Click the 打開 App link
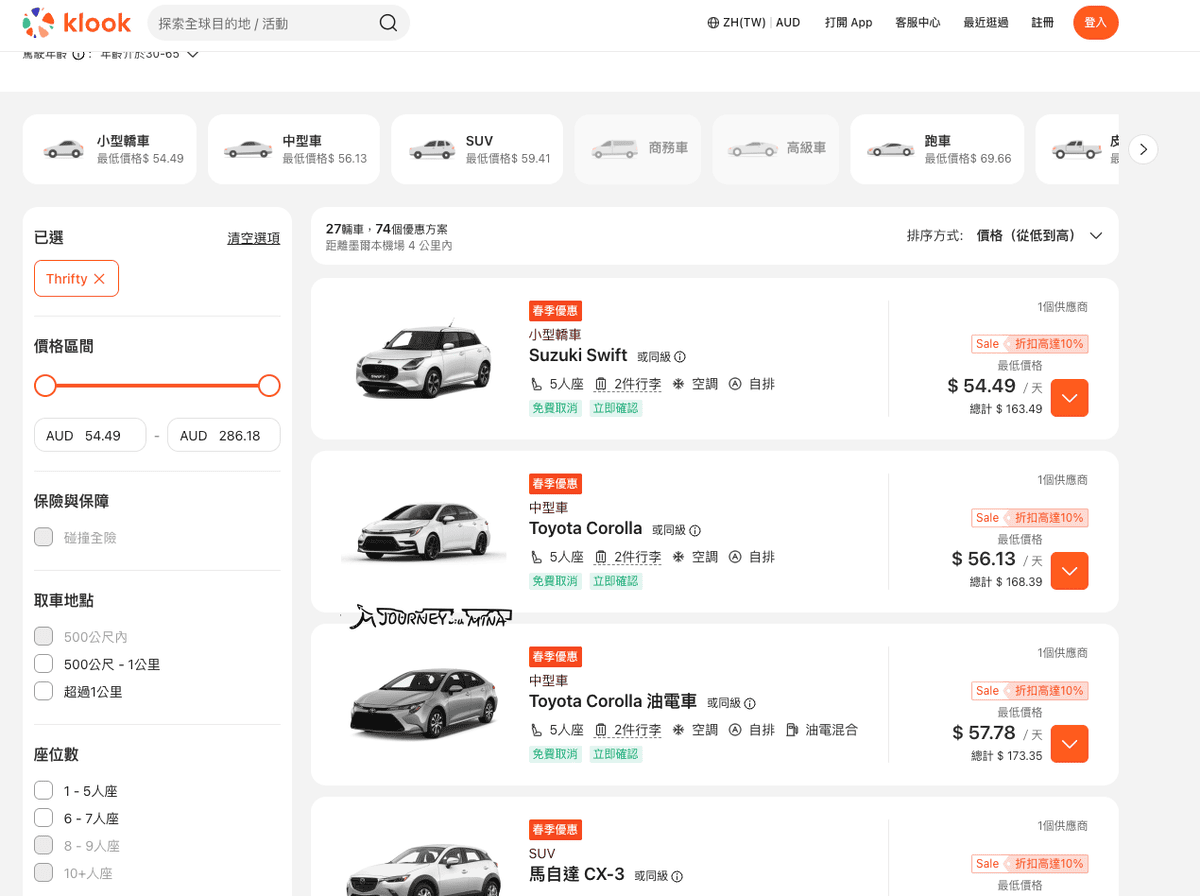This screenshot has height=896, width=1200. [849, 22]
